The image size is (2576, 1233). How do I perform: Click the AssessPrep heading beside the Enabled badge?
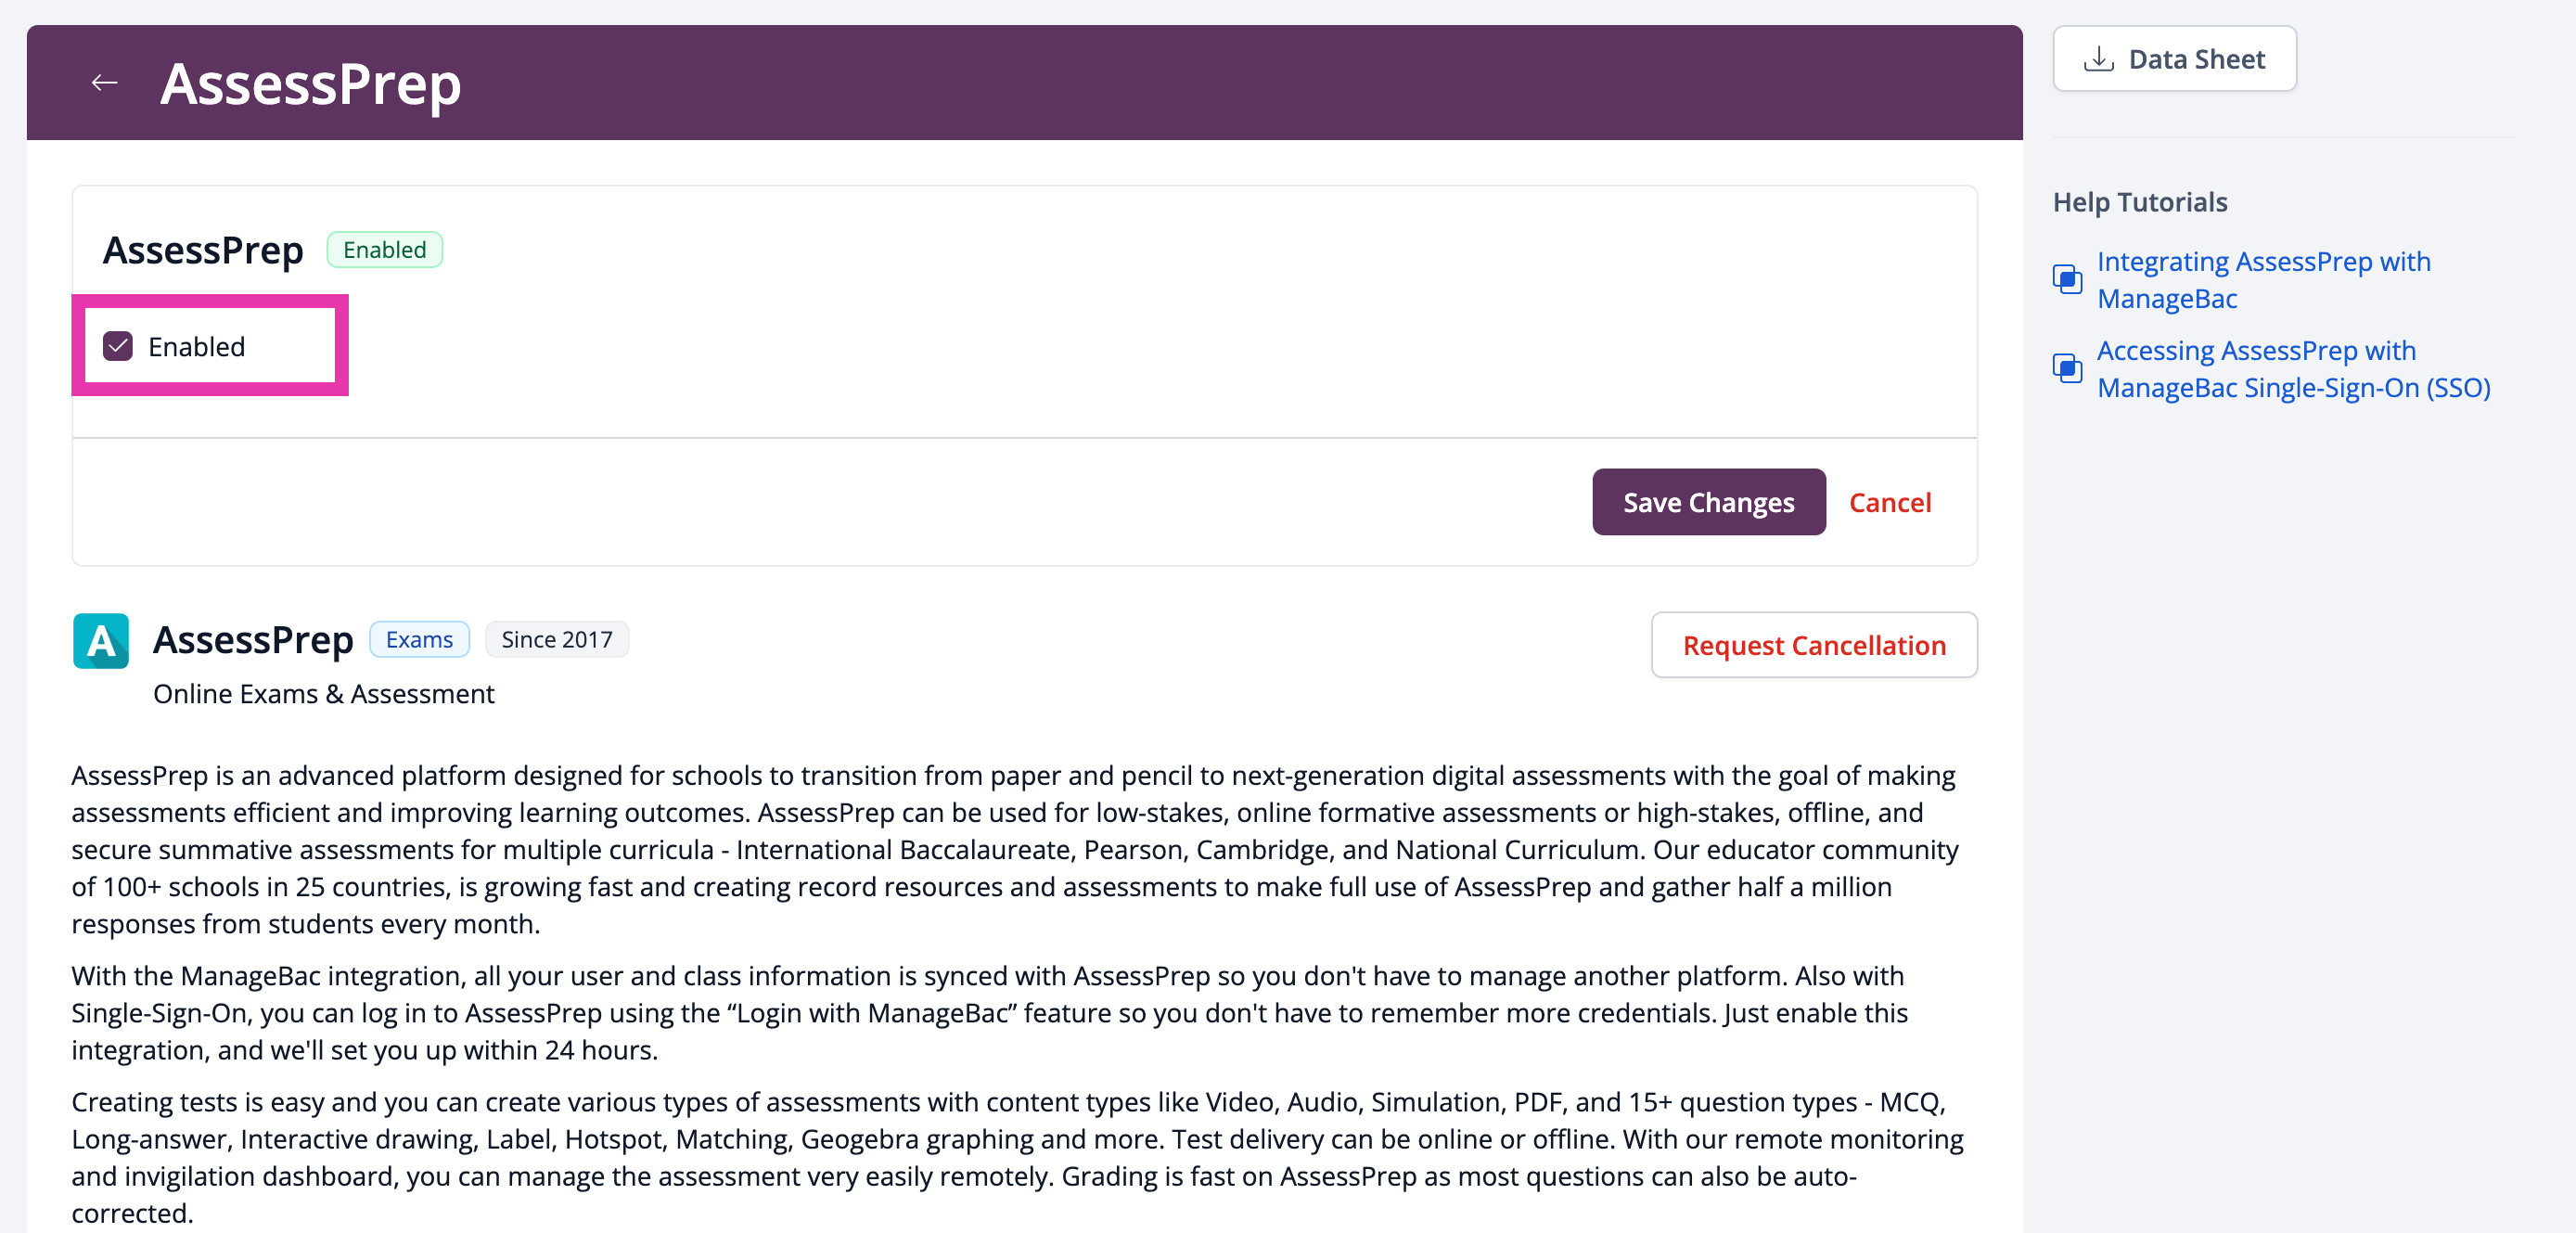(x=203, y=250)
